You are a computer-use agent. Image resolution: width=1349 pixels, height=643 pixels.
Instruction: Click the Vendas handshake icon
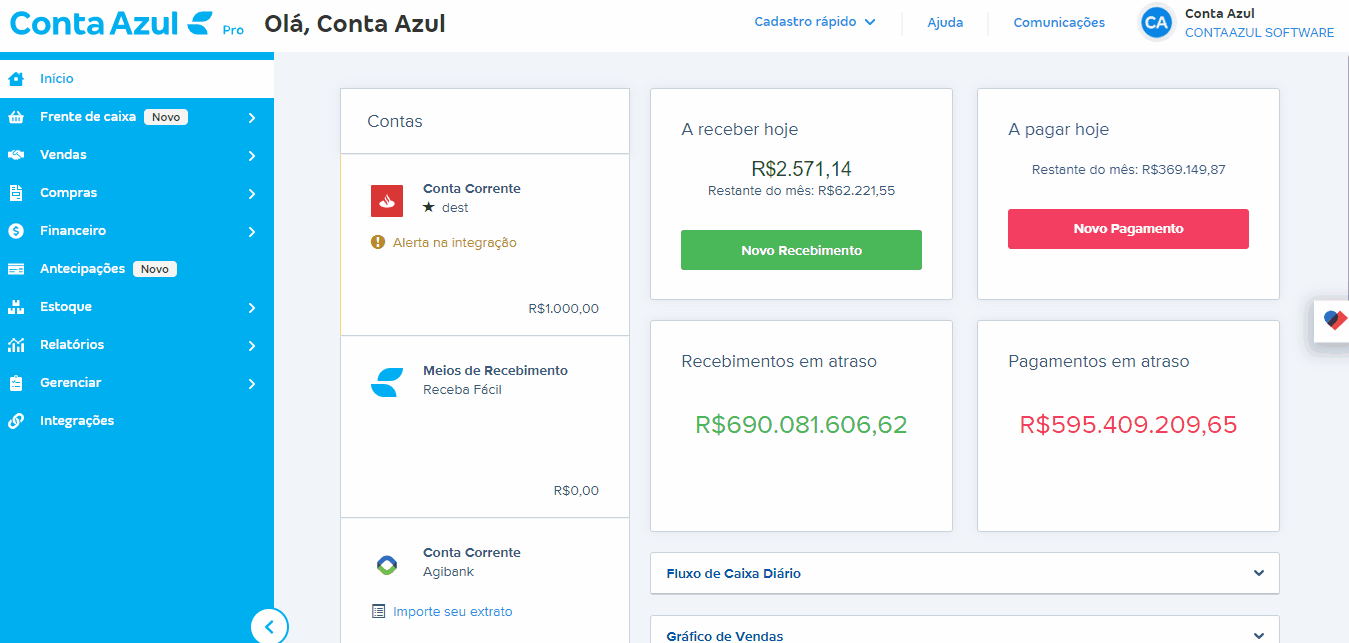[x=16, y=155]
